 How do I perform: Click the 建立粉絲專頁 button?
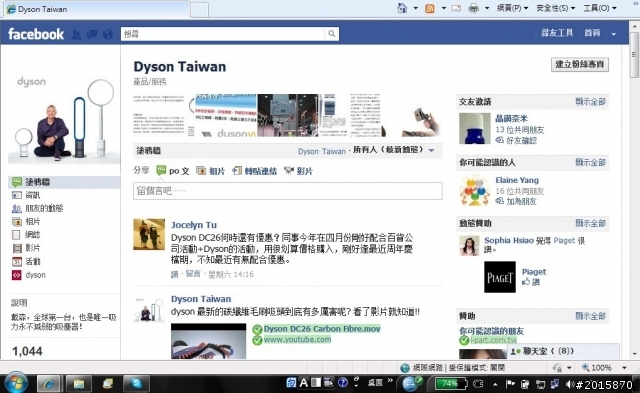(580, 64)
